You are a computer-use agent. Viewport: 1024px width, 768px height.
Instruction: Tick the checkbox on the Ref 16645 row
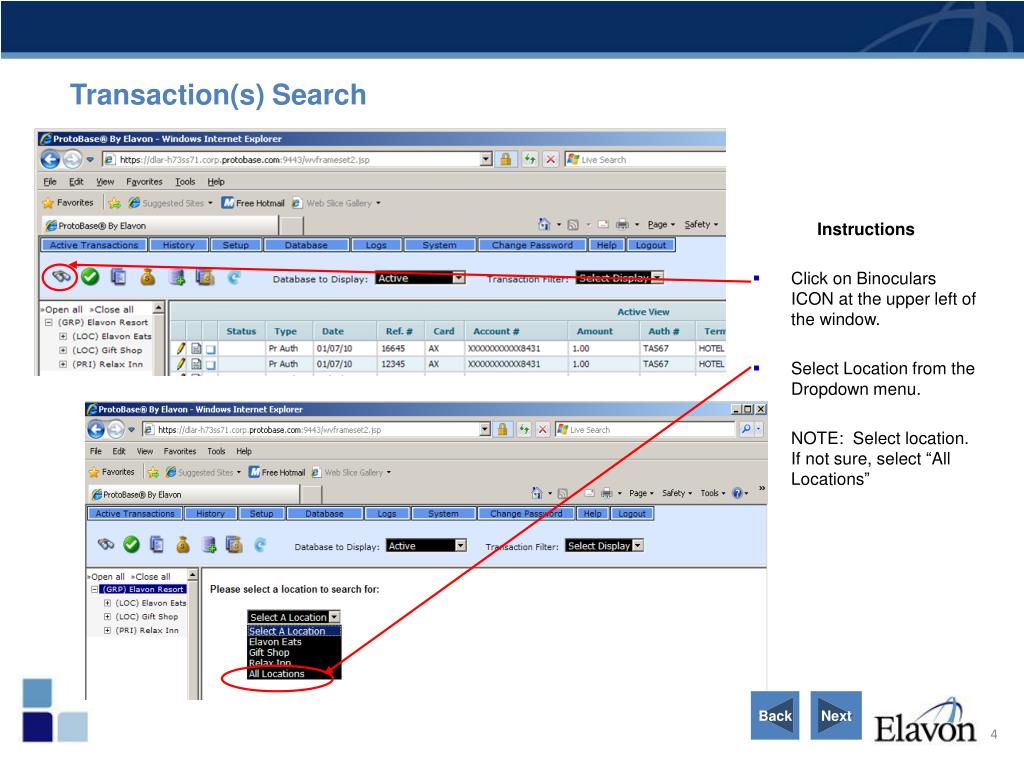211,349
